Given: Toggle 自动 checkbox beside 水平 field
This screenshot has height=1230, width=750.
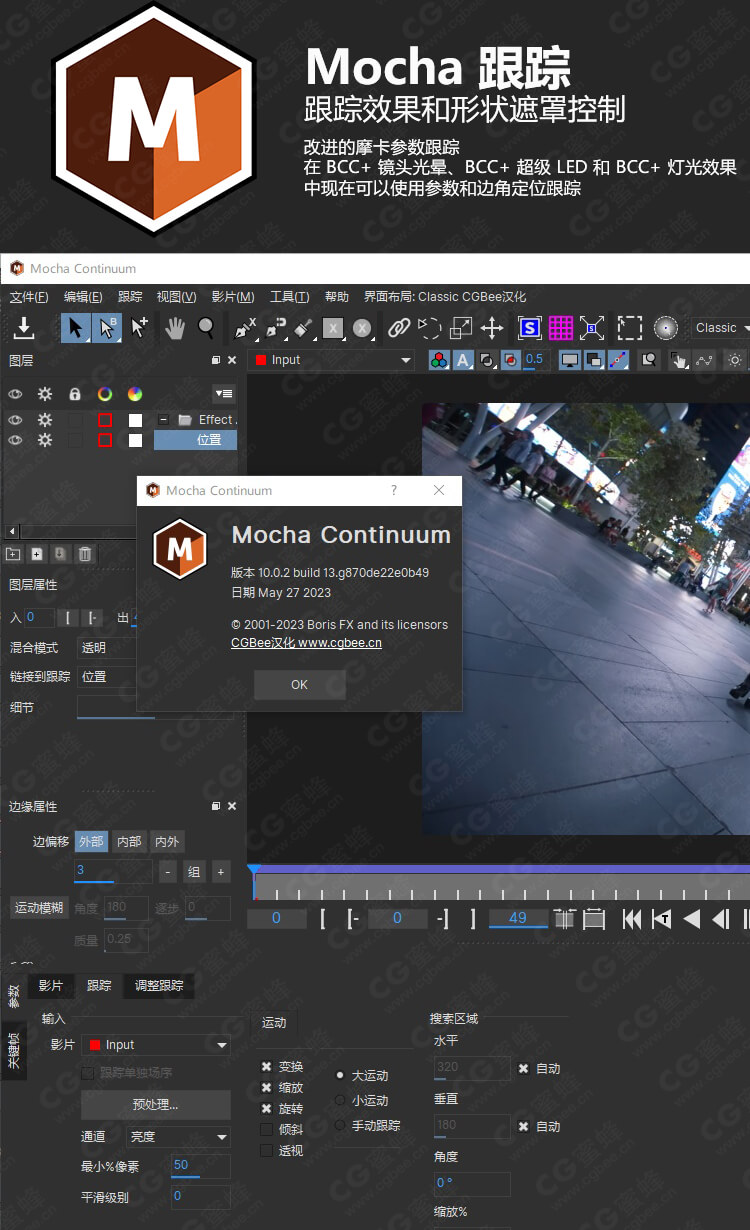Looking at the screenshot, I should click(x=523, y=1069).
